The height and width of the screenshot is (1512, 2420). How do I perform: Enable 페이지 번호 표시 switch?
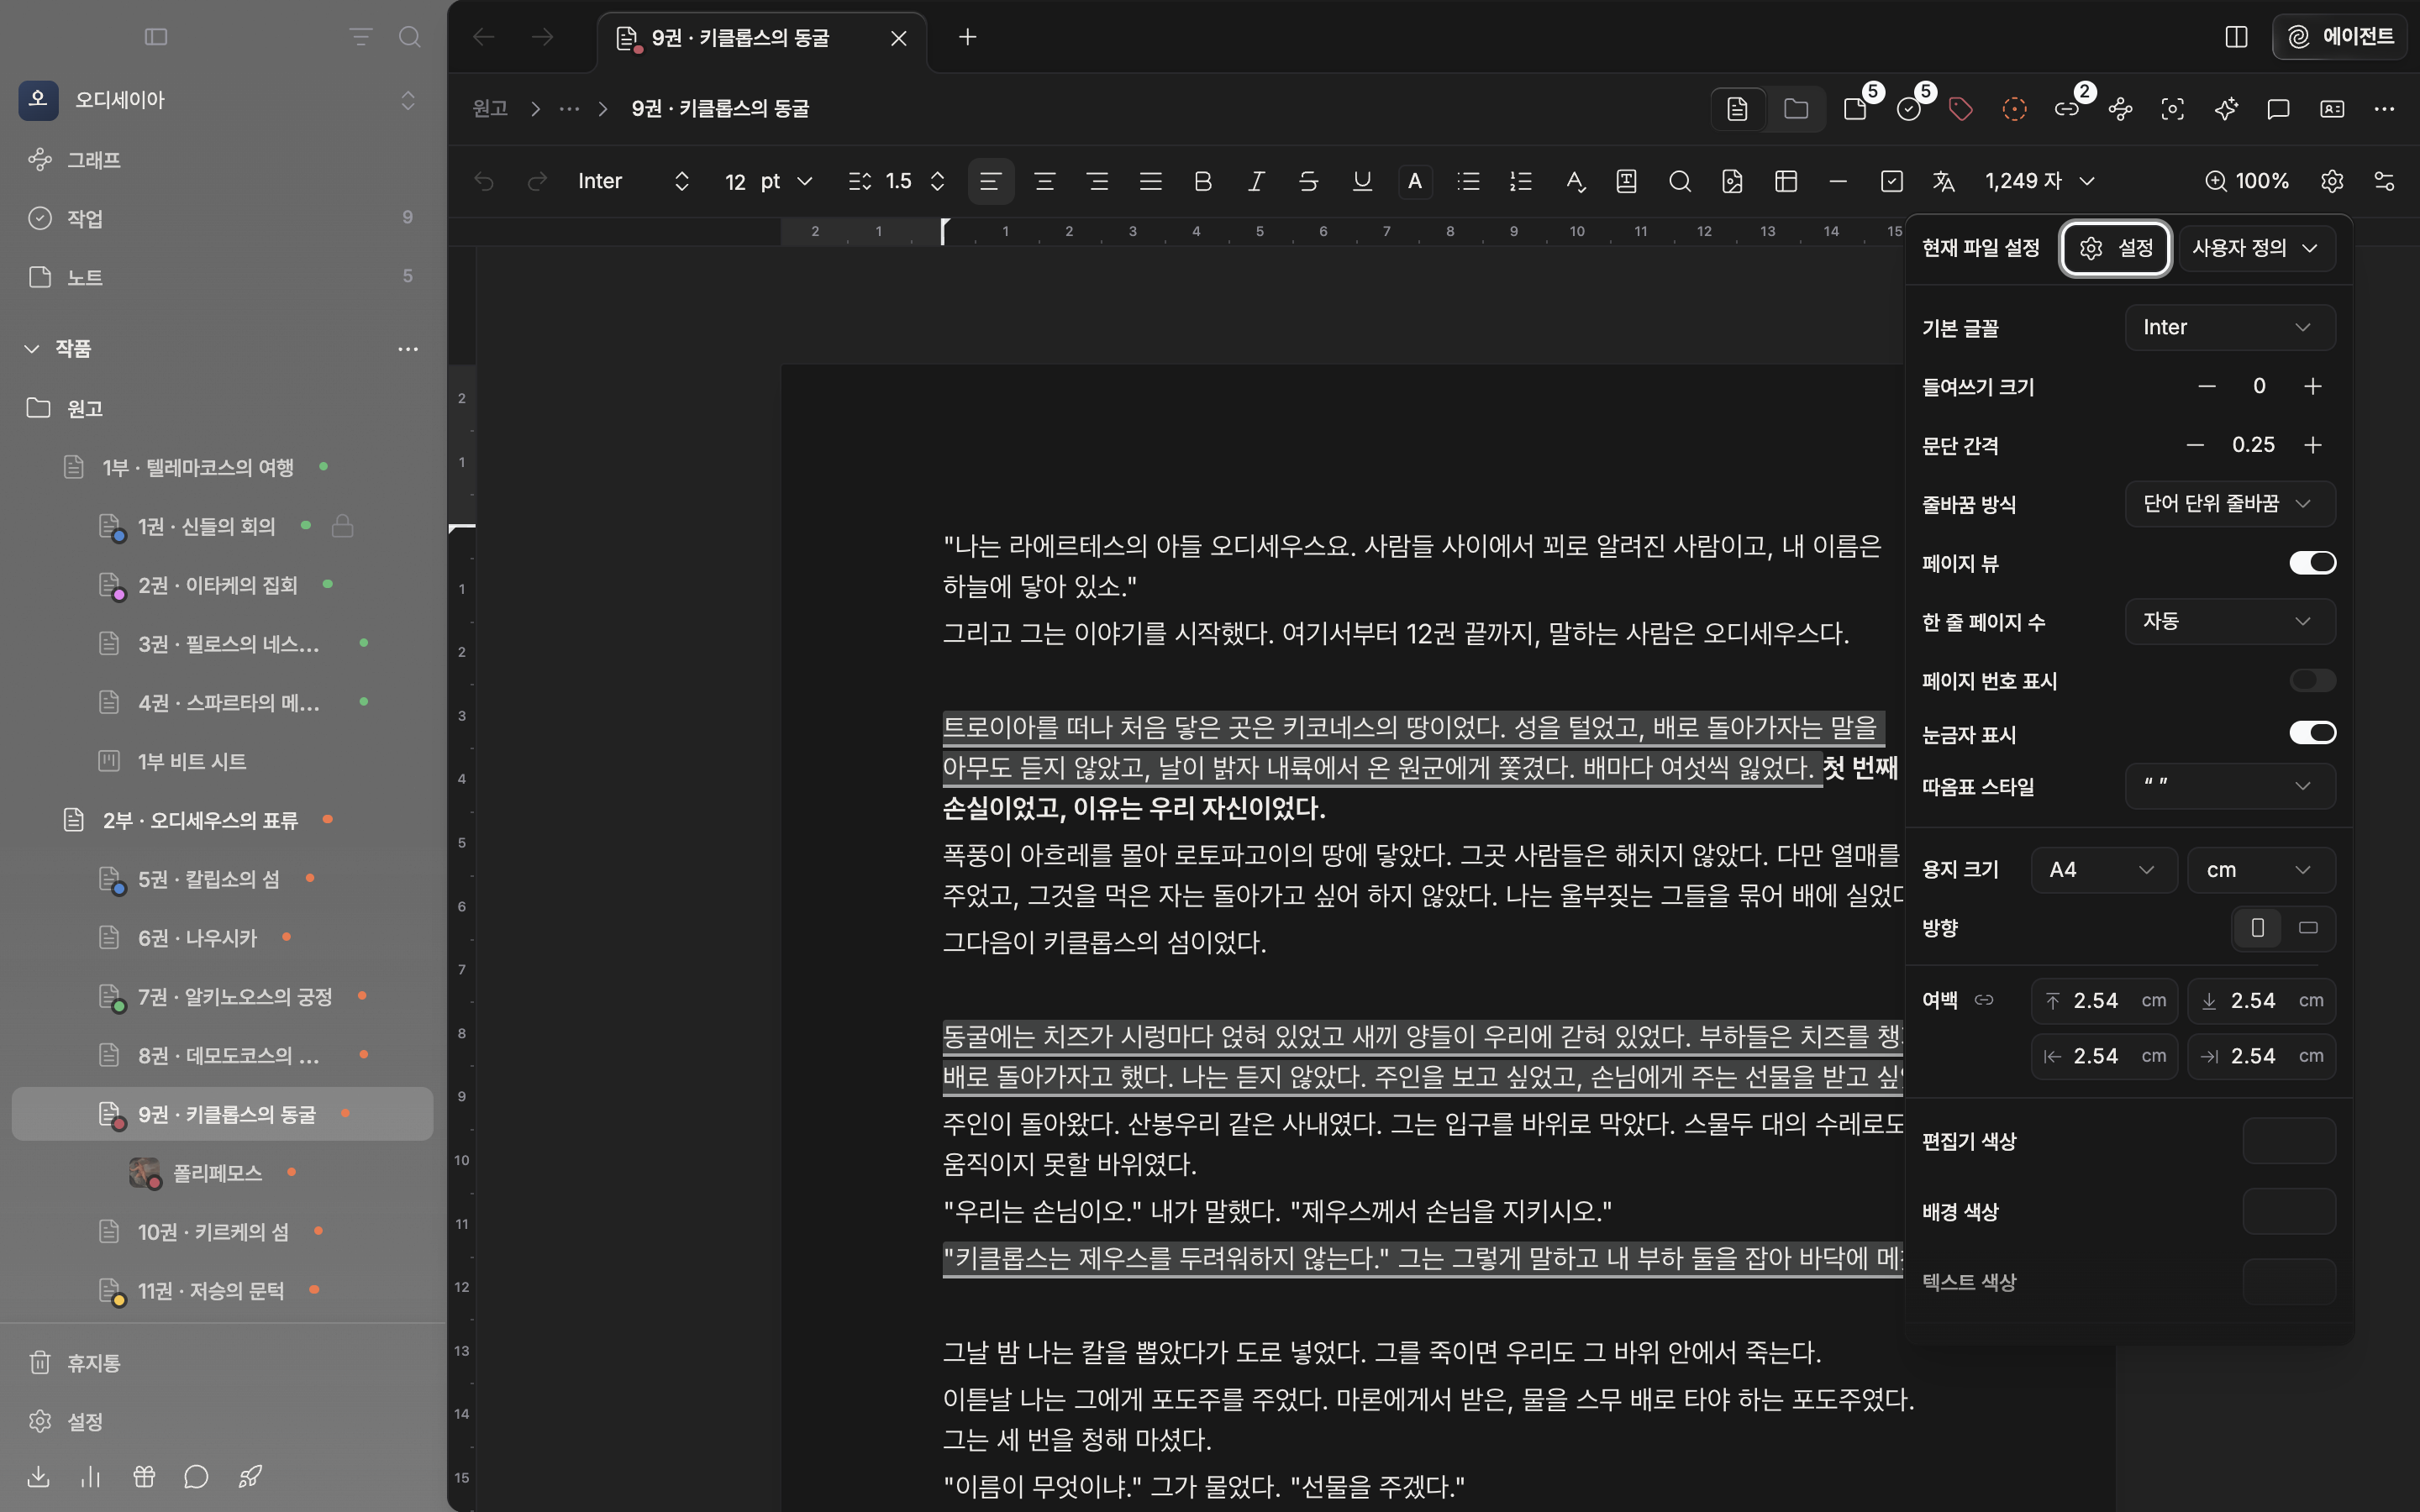2312,681
